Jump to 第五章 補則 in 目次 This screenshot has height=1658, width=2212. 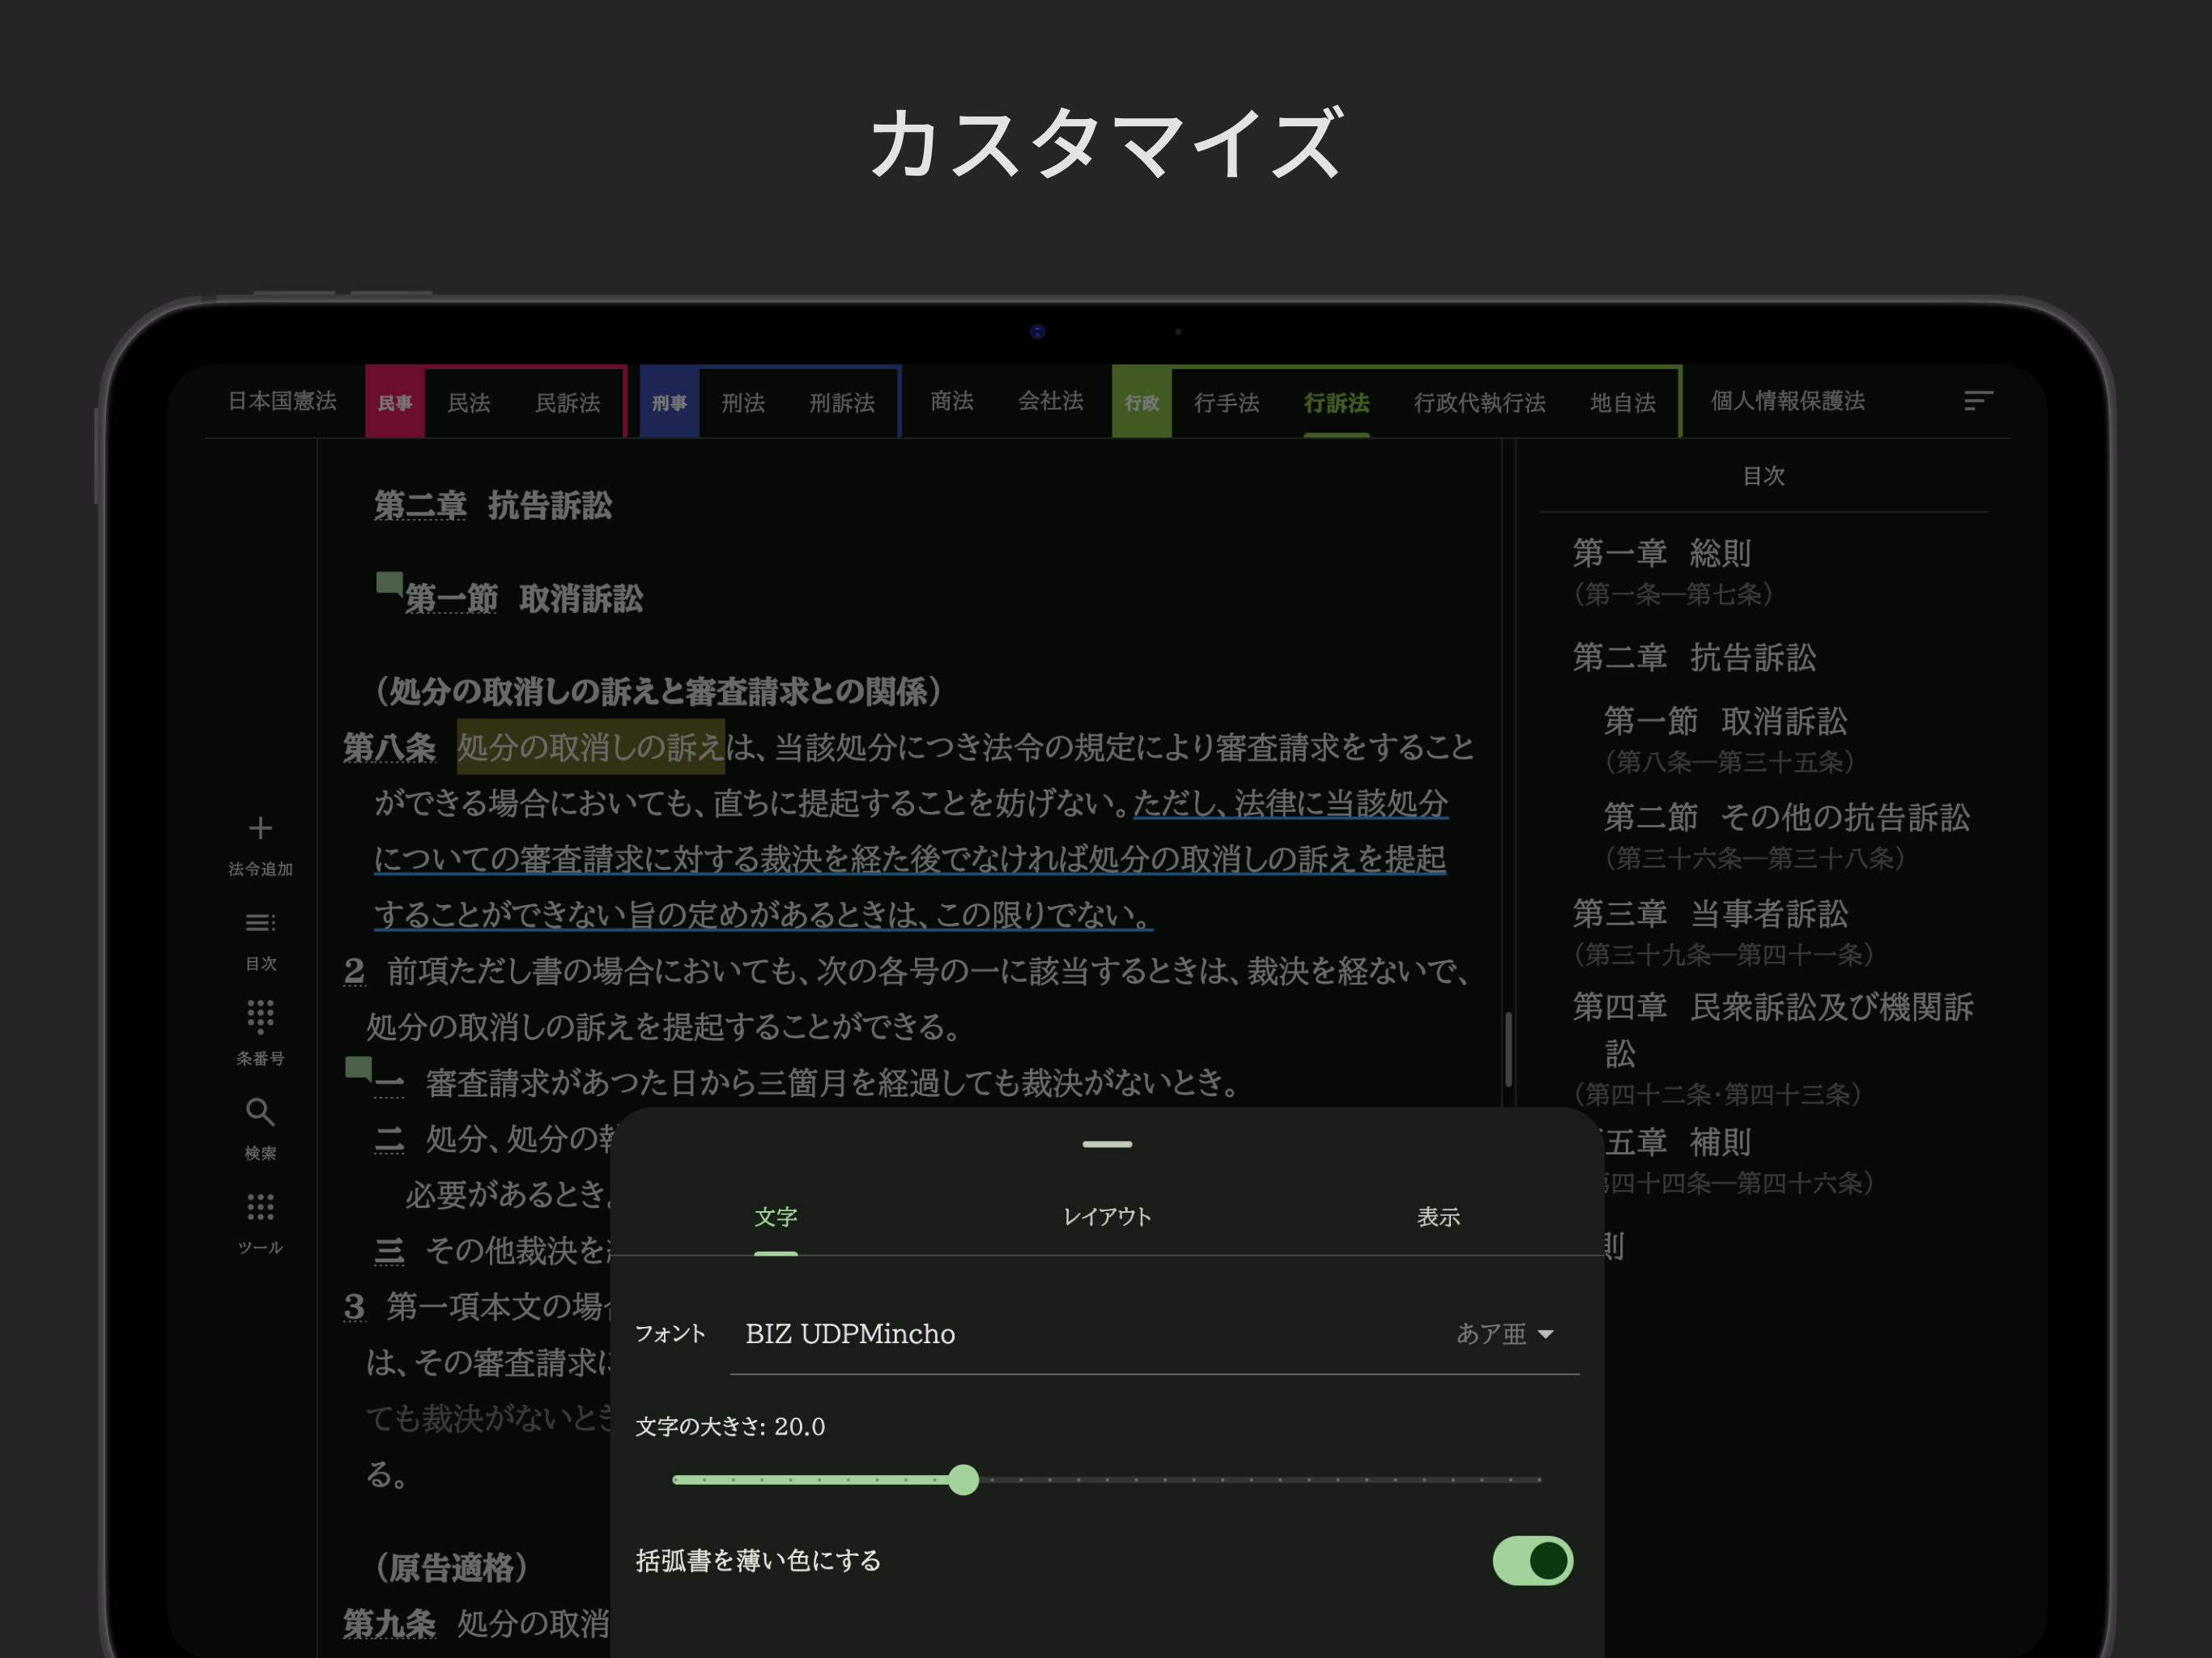(x=1677, y=1142)
